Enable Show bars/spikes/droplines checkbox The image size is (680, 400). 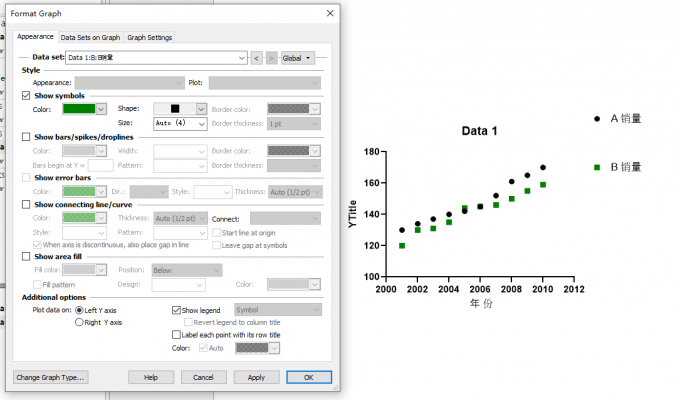point(26,137)
